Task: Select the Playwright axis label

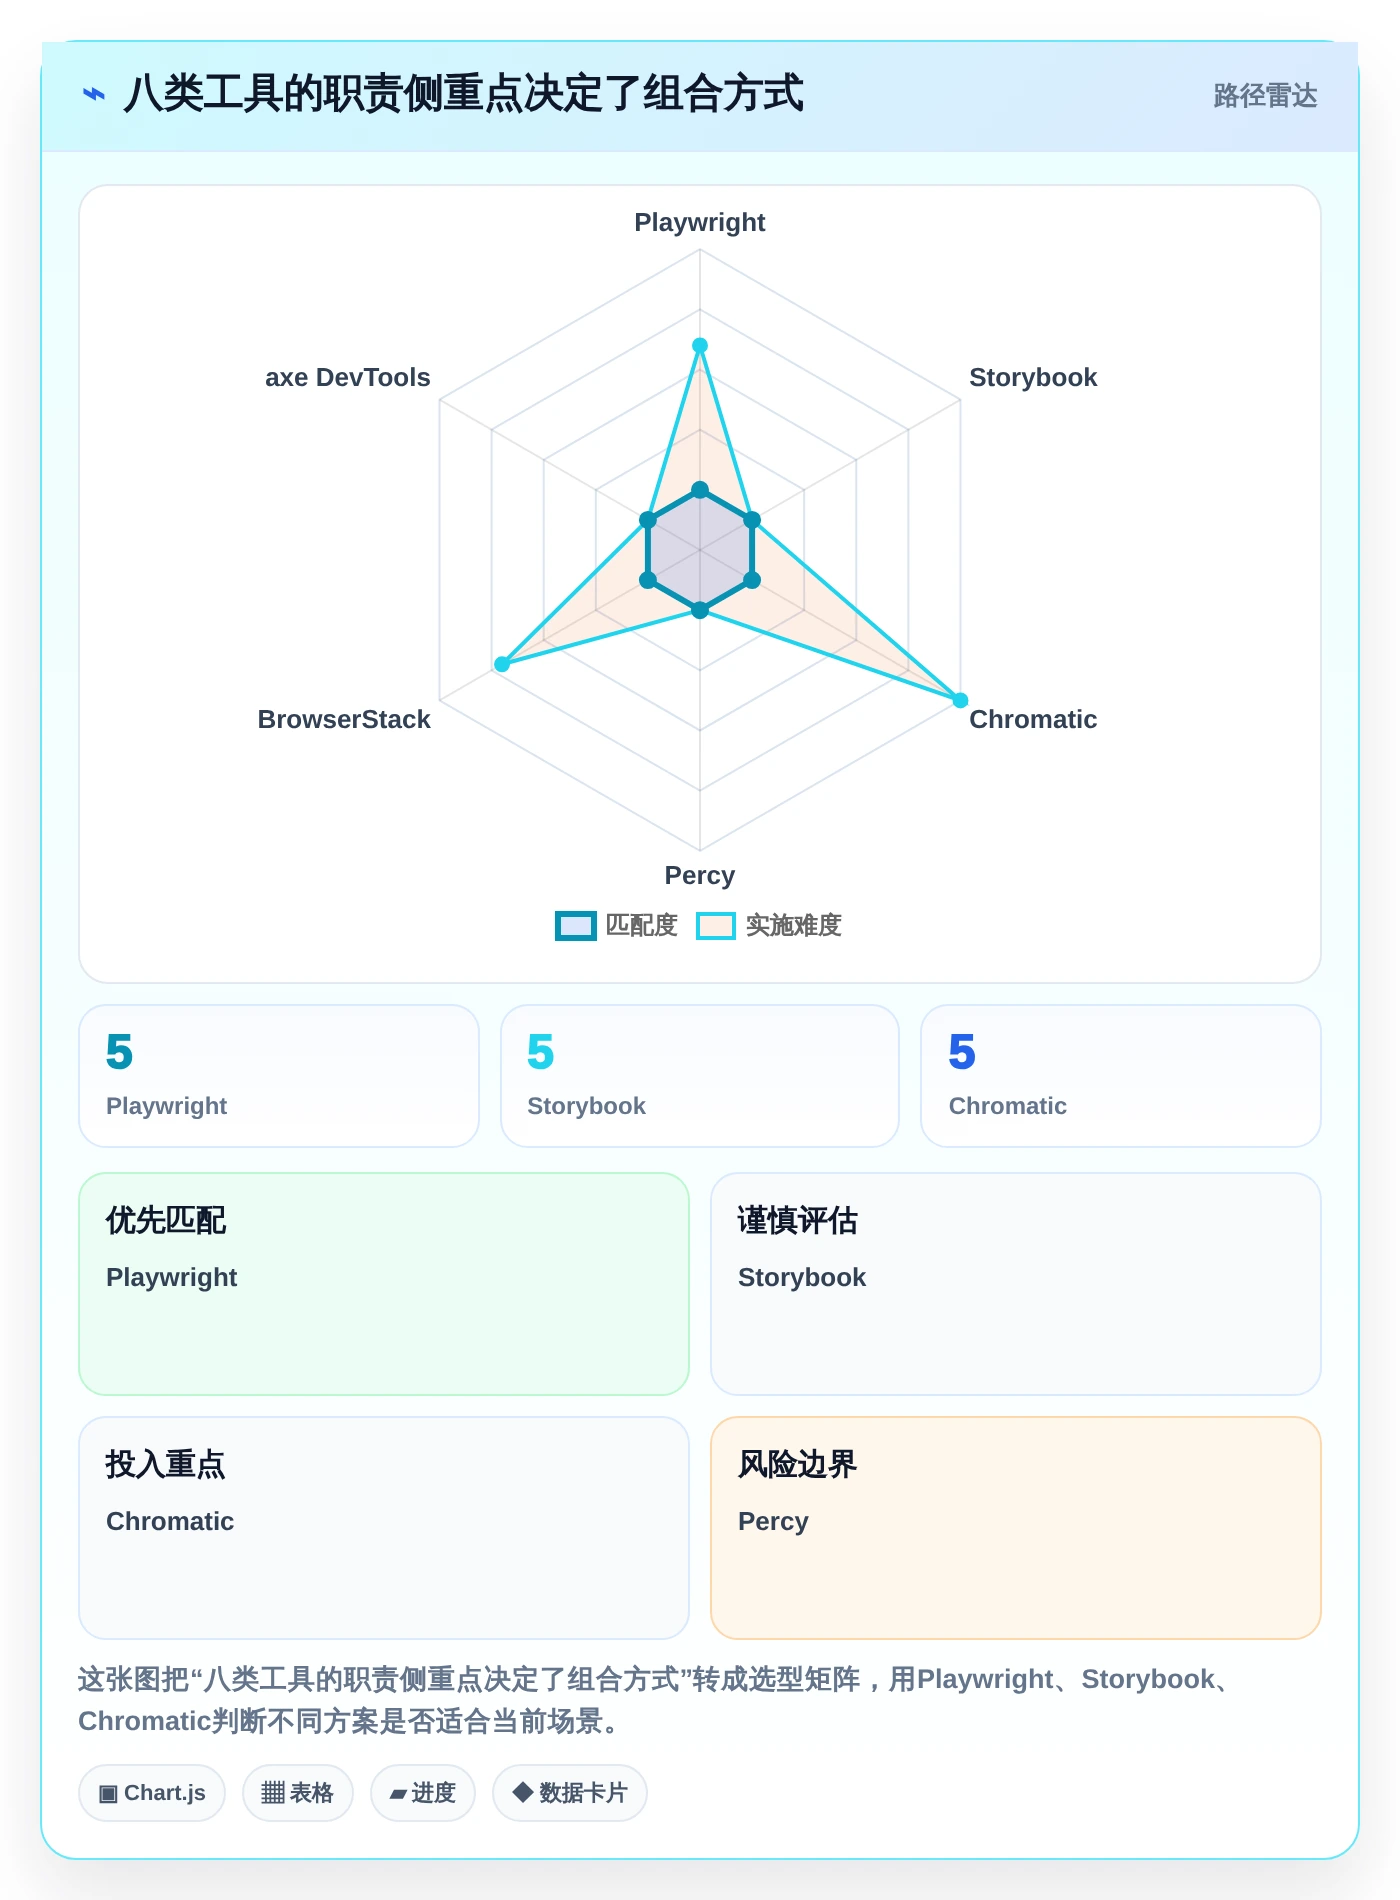Action: point(700,222)
